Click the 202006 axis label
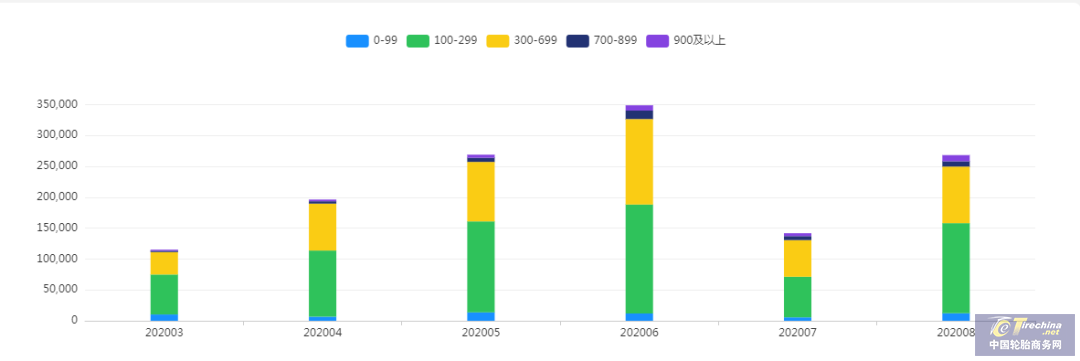The image size is (1080, 361). (x=639, y=333)
